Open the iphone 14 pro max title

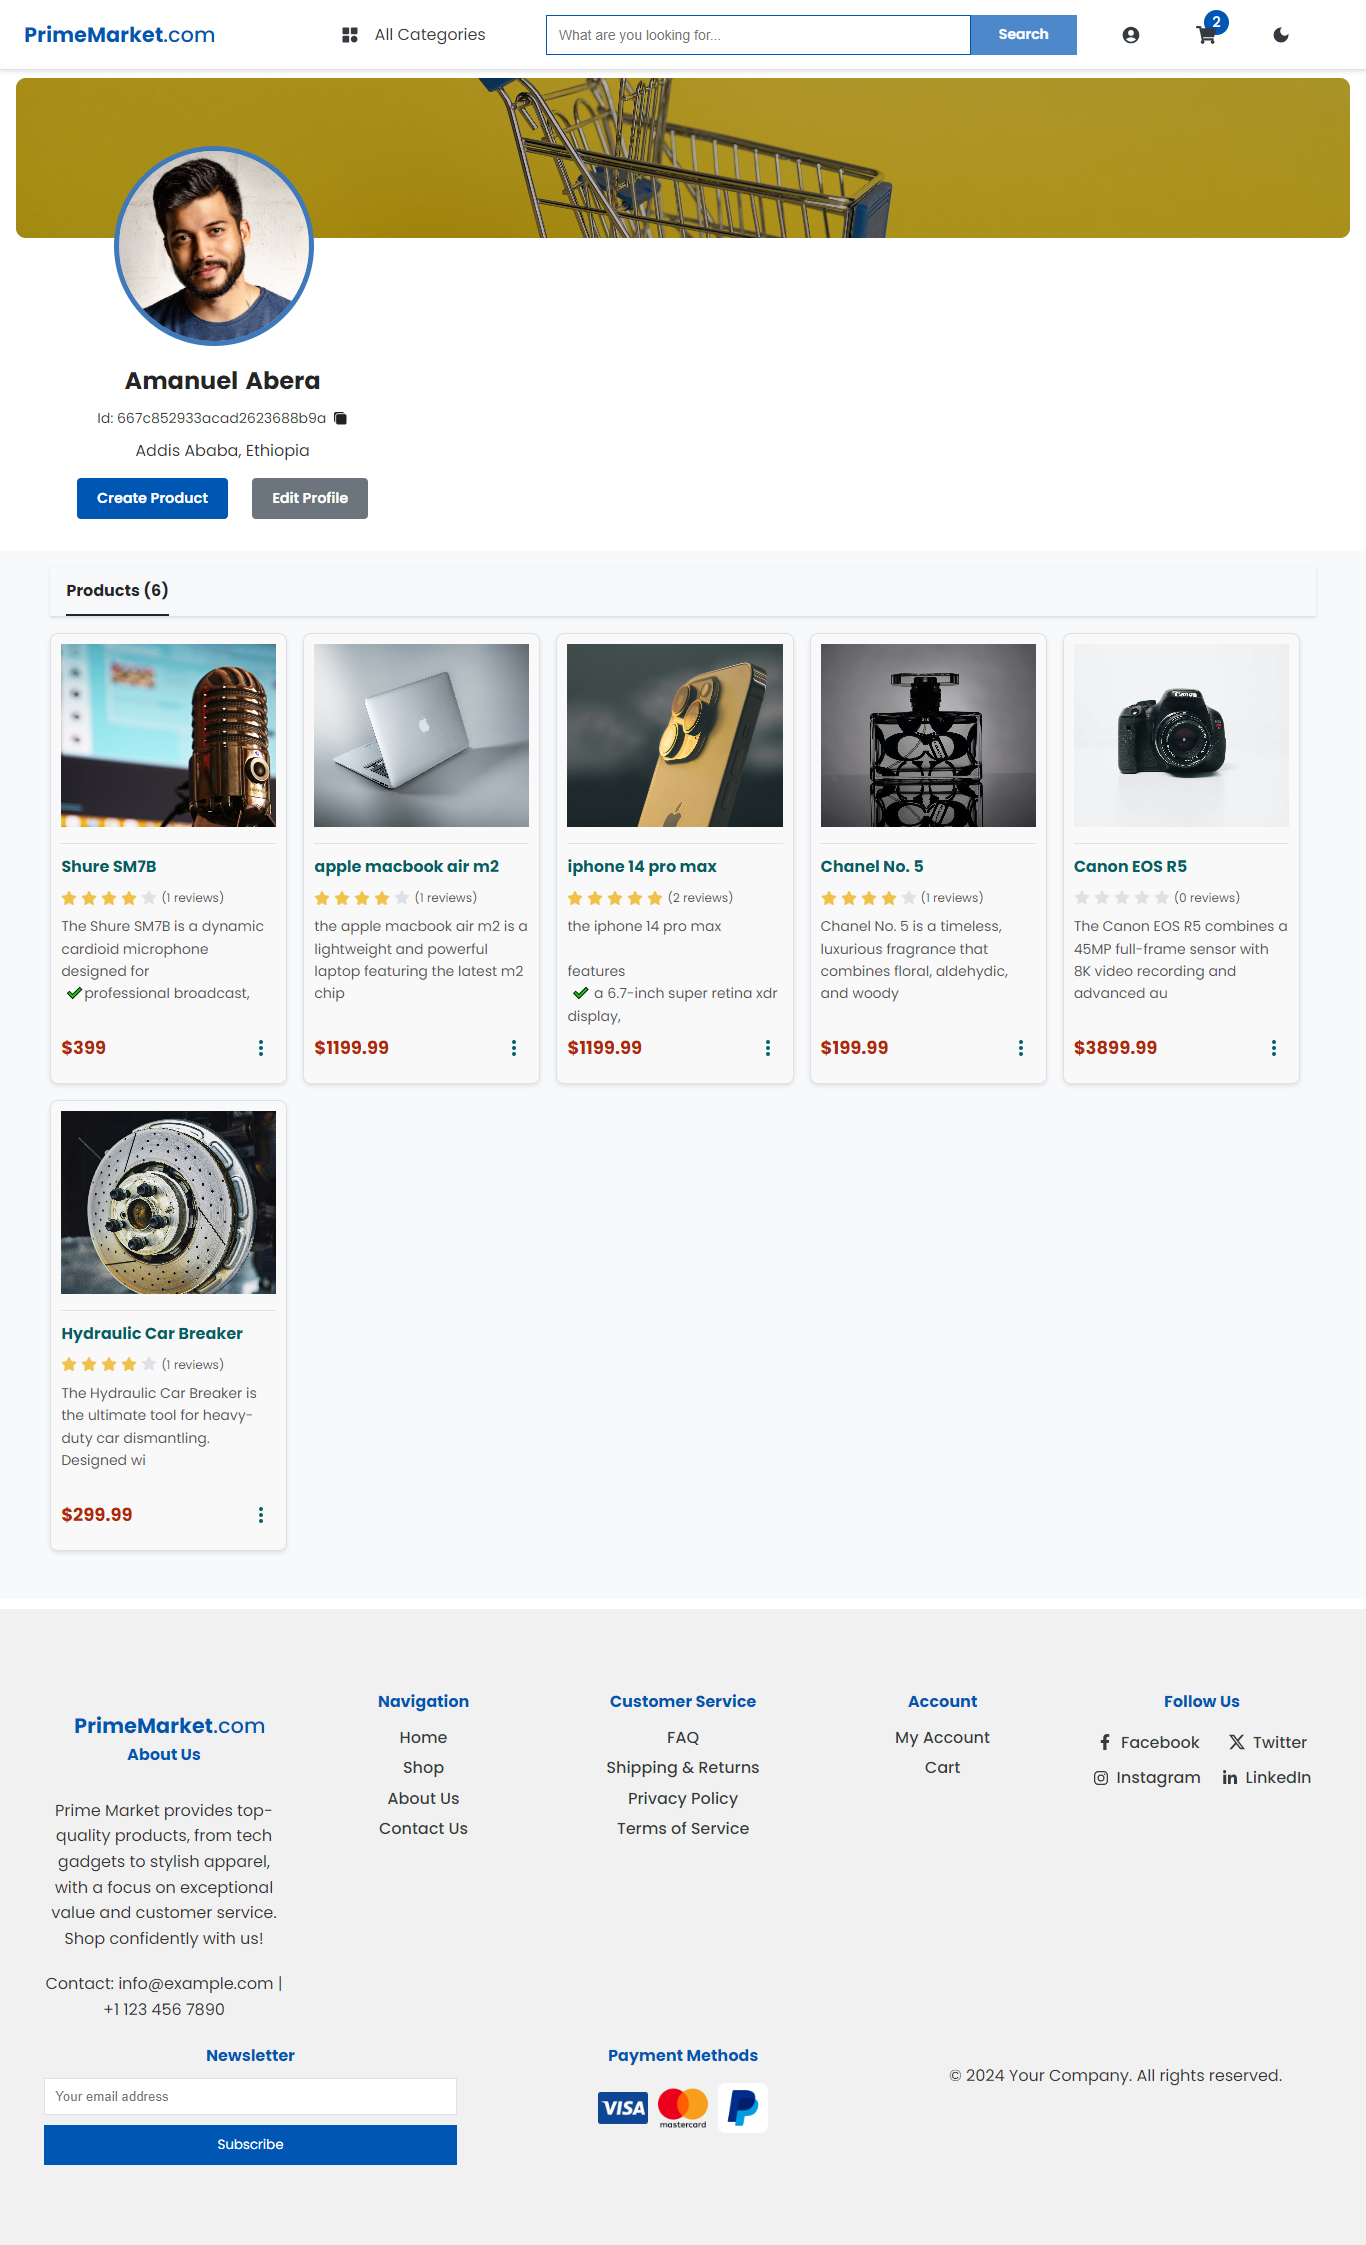tap(642, 867)
